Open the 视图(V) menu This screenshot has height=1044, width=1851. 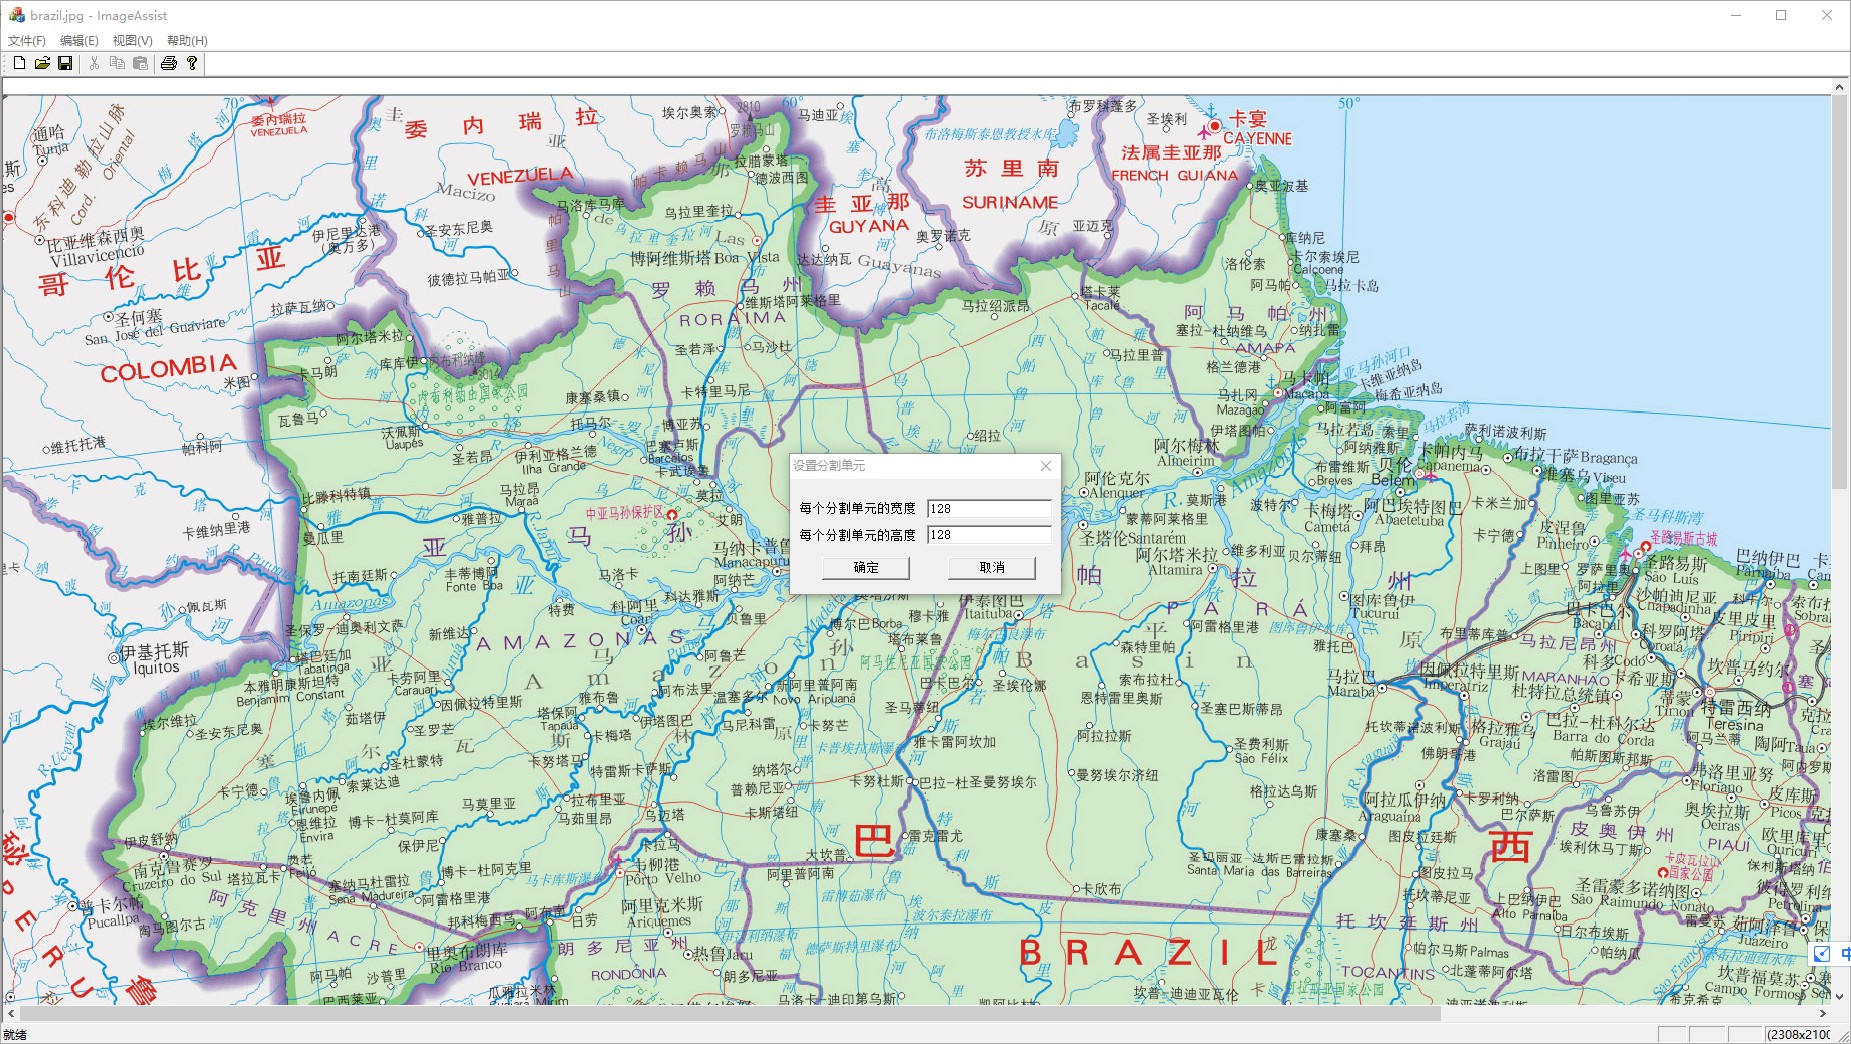pyautogui.click(x=132, y=41)
